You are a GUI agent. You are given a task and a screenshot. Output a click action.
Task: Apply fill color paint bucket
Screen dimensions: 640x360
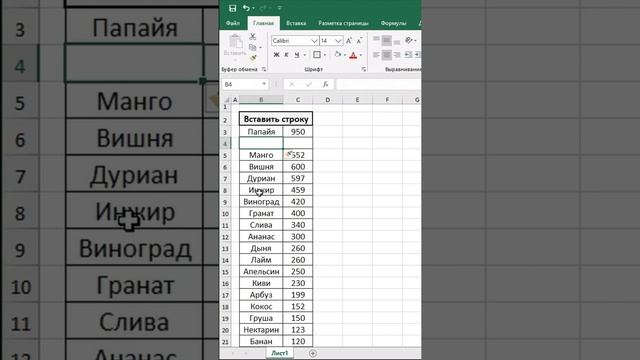338,55
